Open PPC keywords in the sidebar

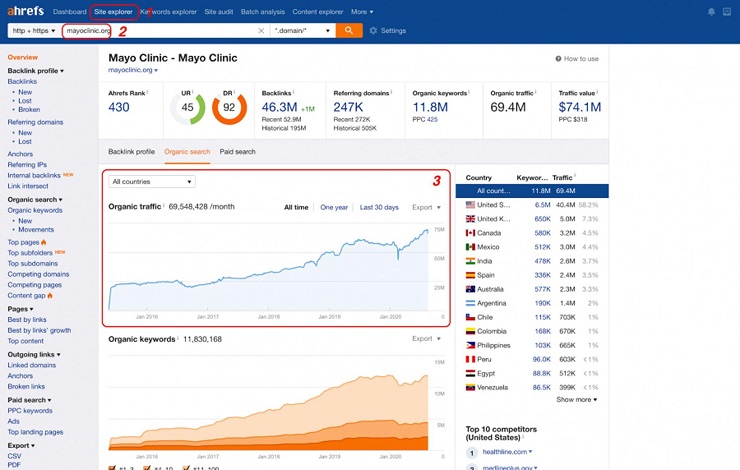point(30,411)
